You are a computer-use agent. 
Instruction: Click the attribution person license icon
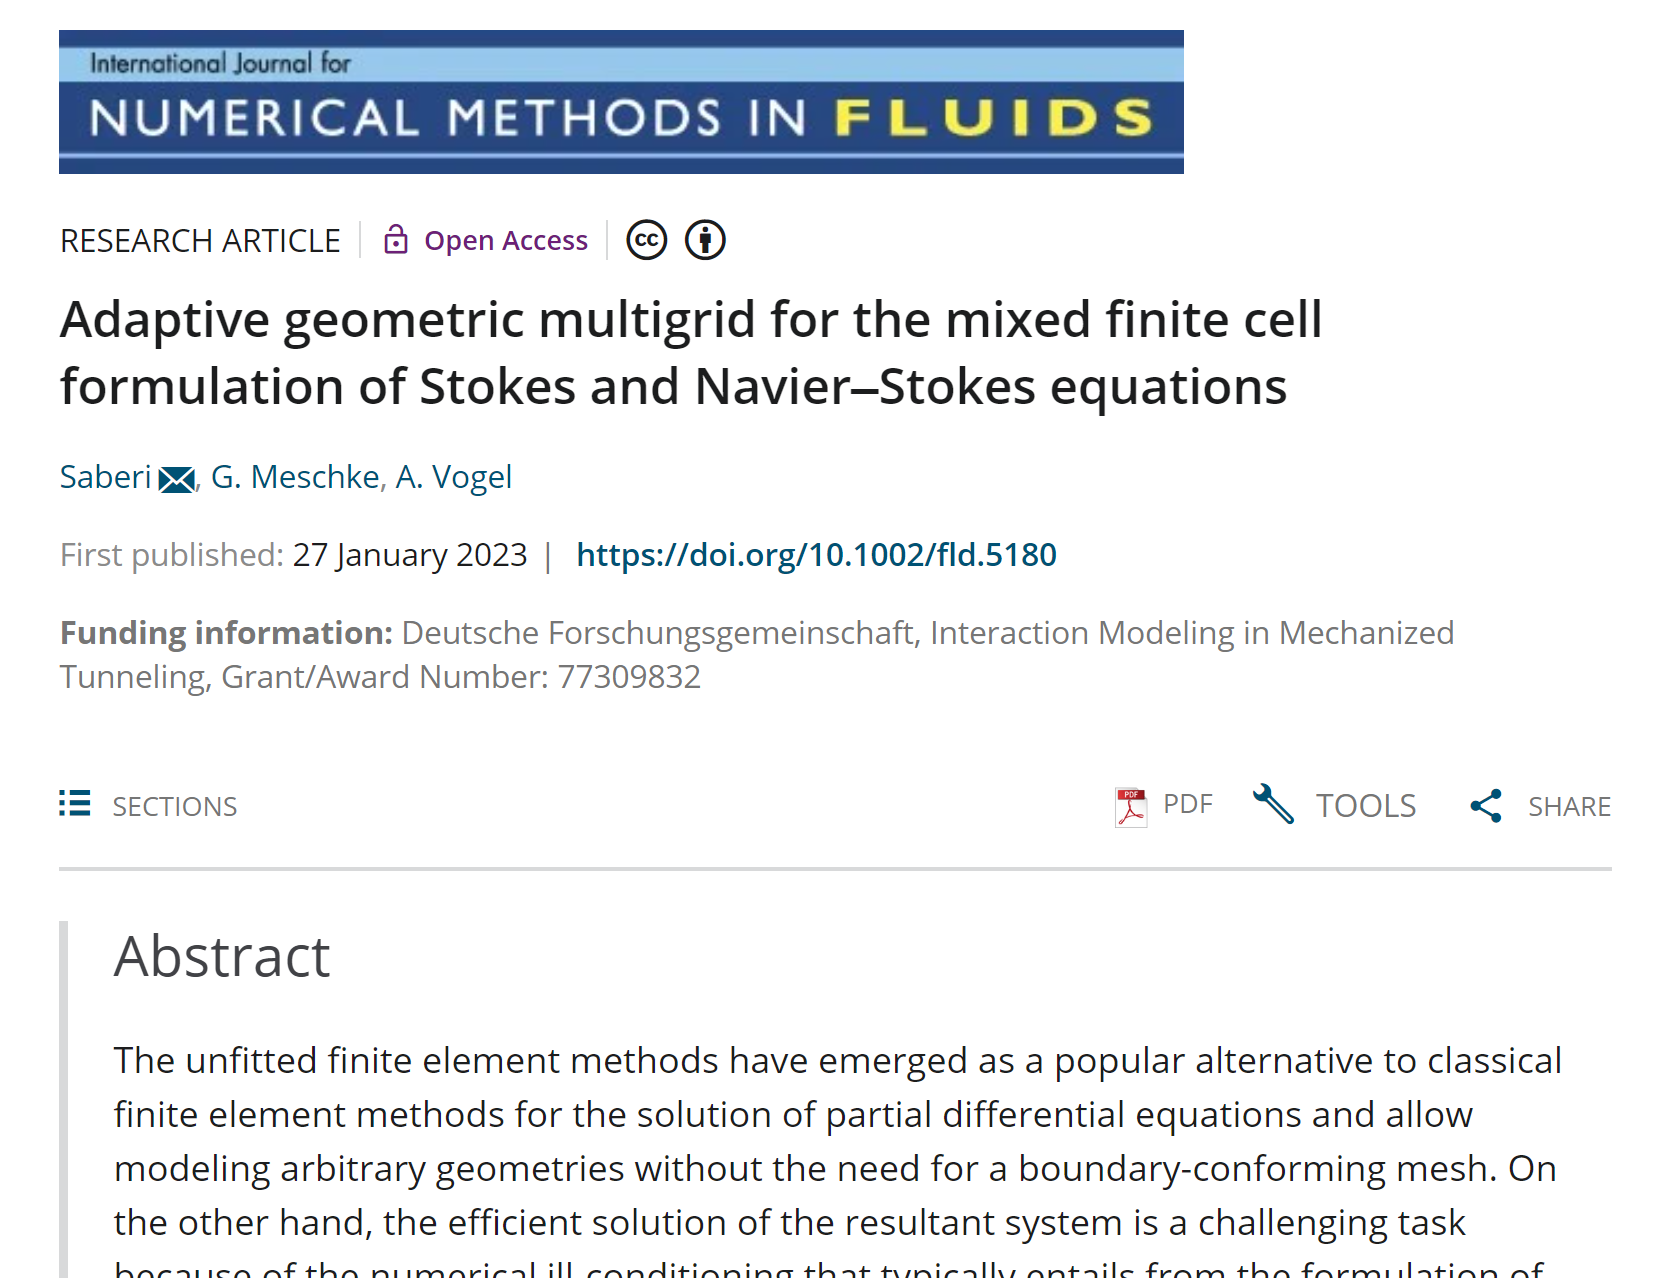pyautogui.click(x=705, y=240)
